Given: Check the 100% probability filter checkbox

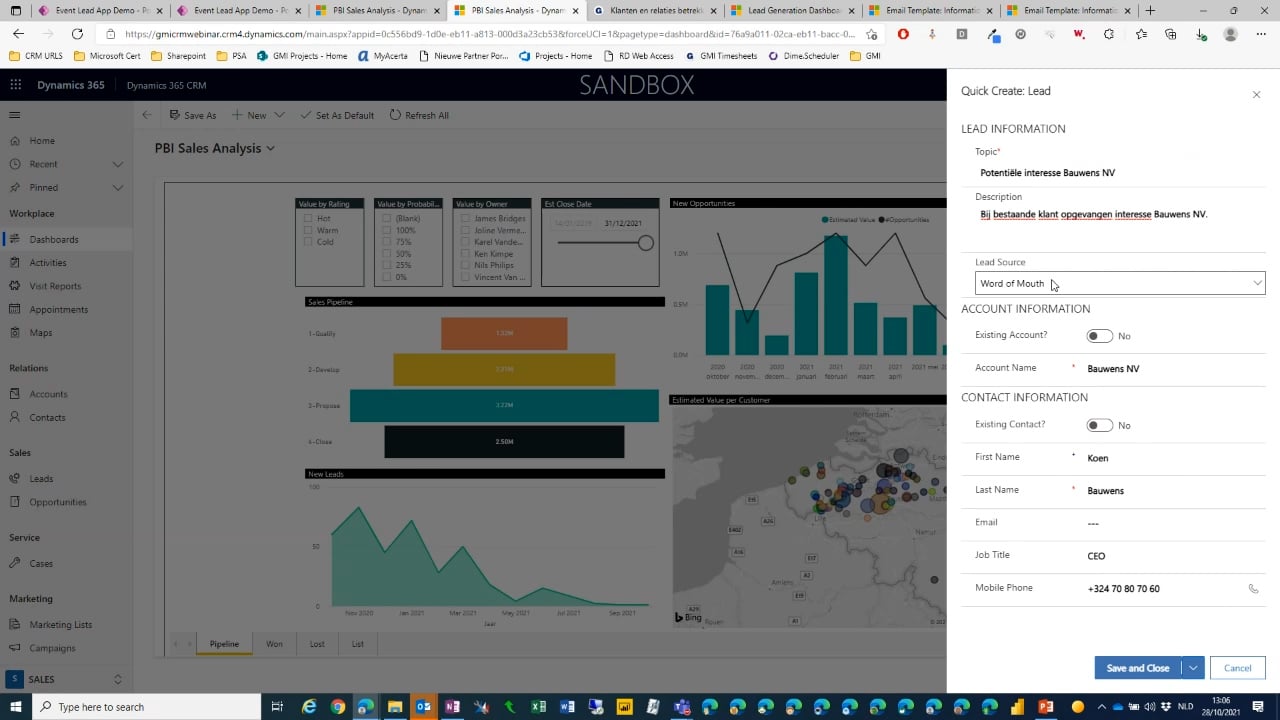Looking at the screenshot, I should pos(387,230).
